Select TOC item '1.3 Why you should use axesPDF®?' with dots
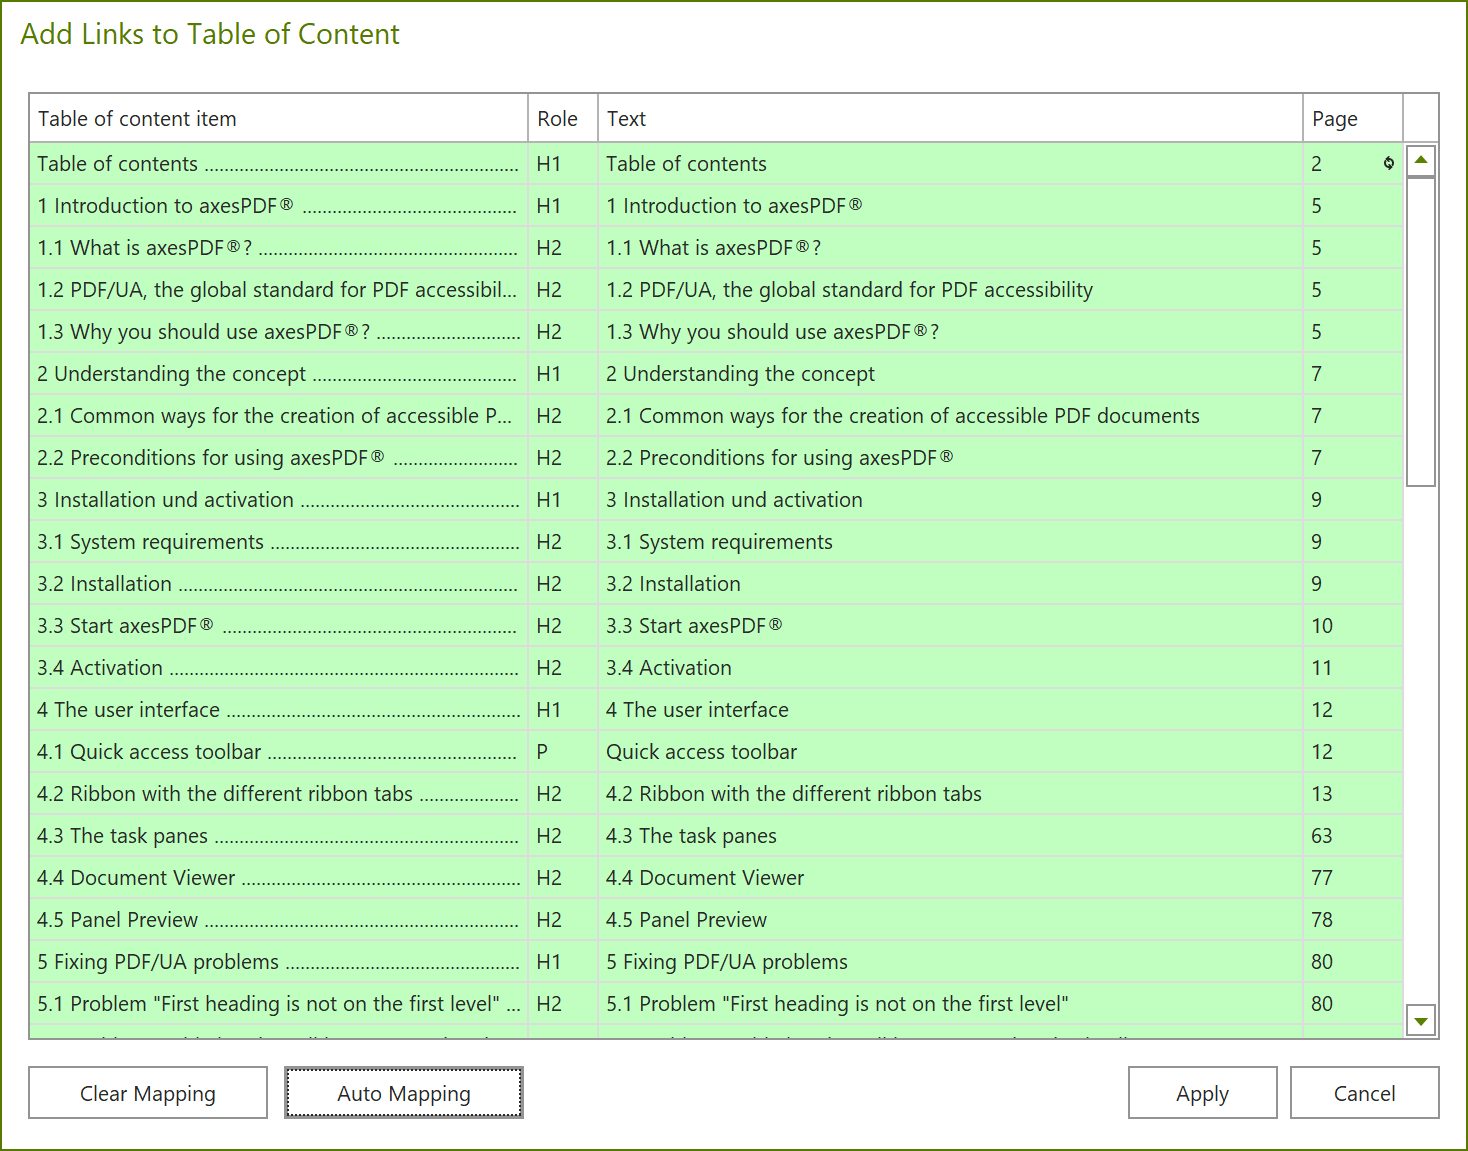This screenshot has width=1468, height=1151. click(x=279, y=332)
